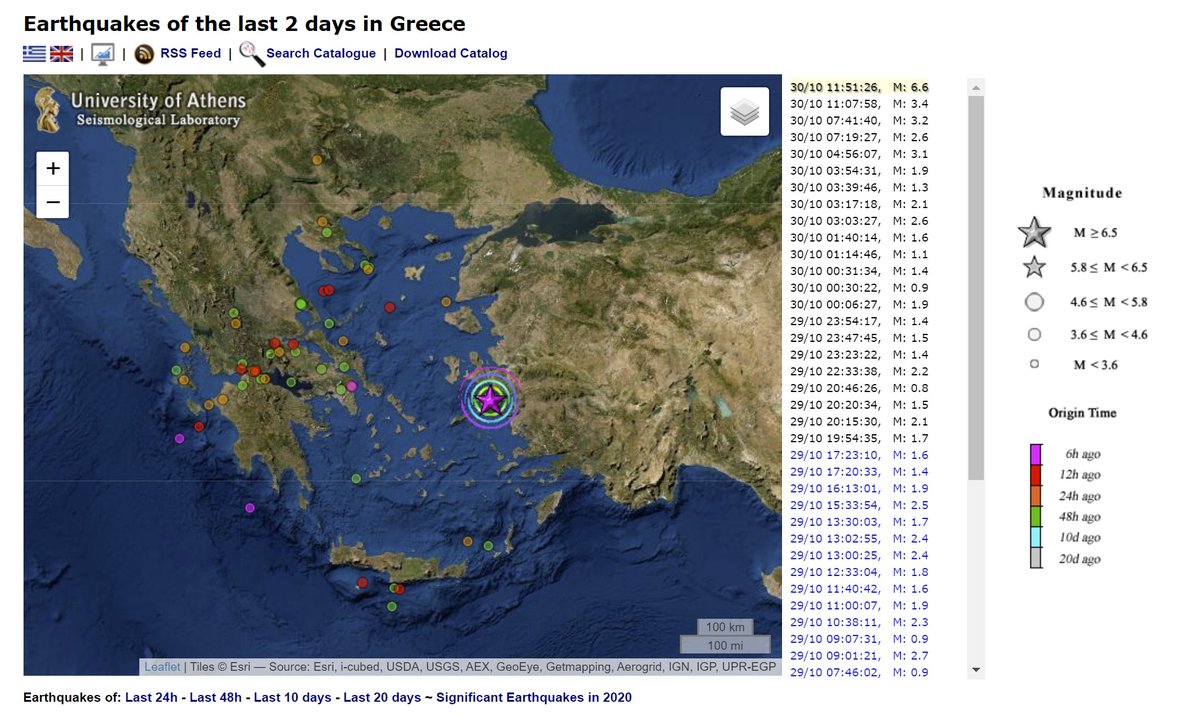Show earthquakes of the Last 24h
1200x716 pixels.
[x=152, y=697]
